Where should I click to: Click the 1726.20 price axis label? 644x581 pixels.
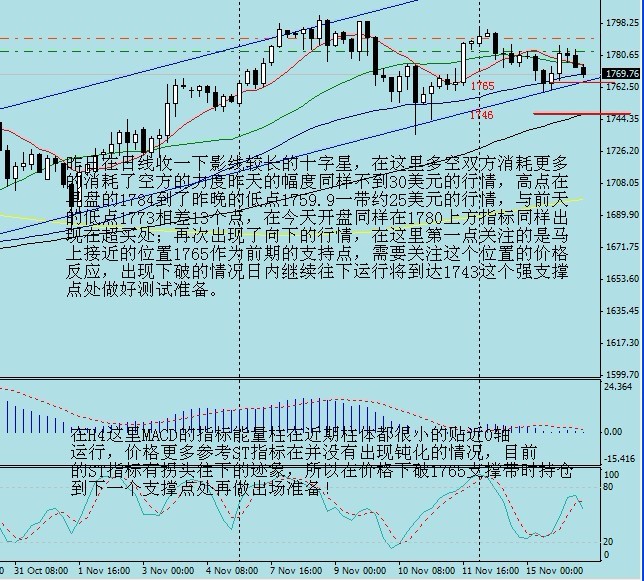pyautogui.click(x=622, y=151)
